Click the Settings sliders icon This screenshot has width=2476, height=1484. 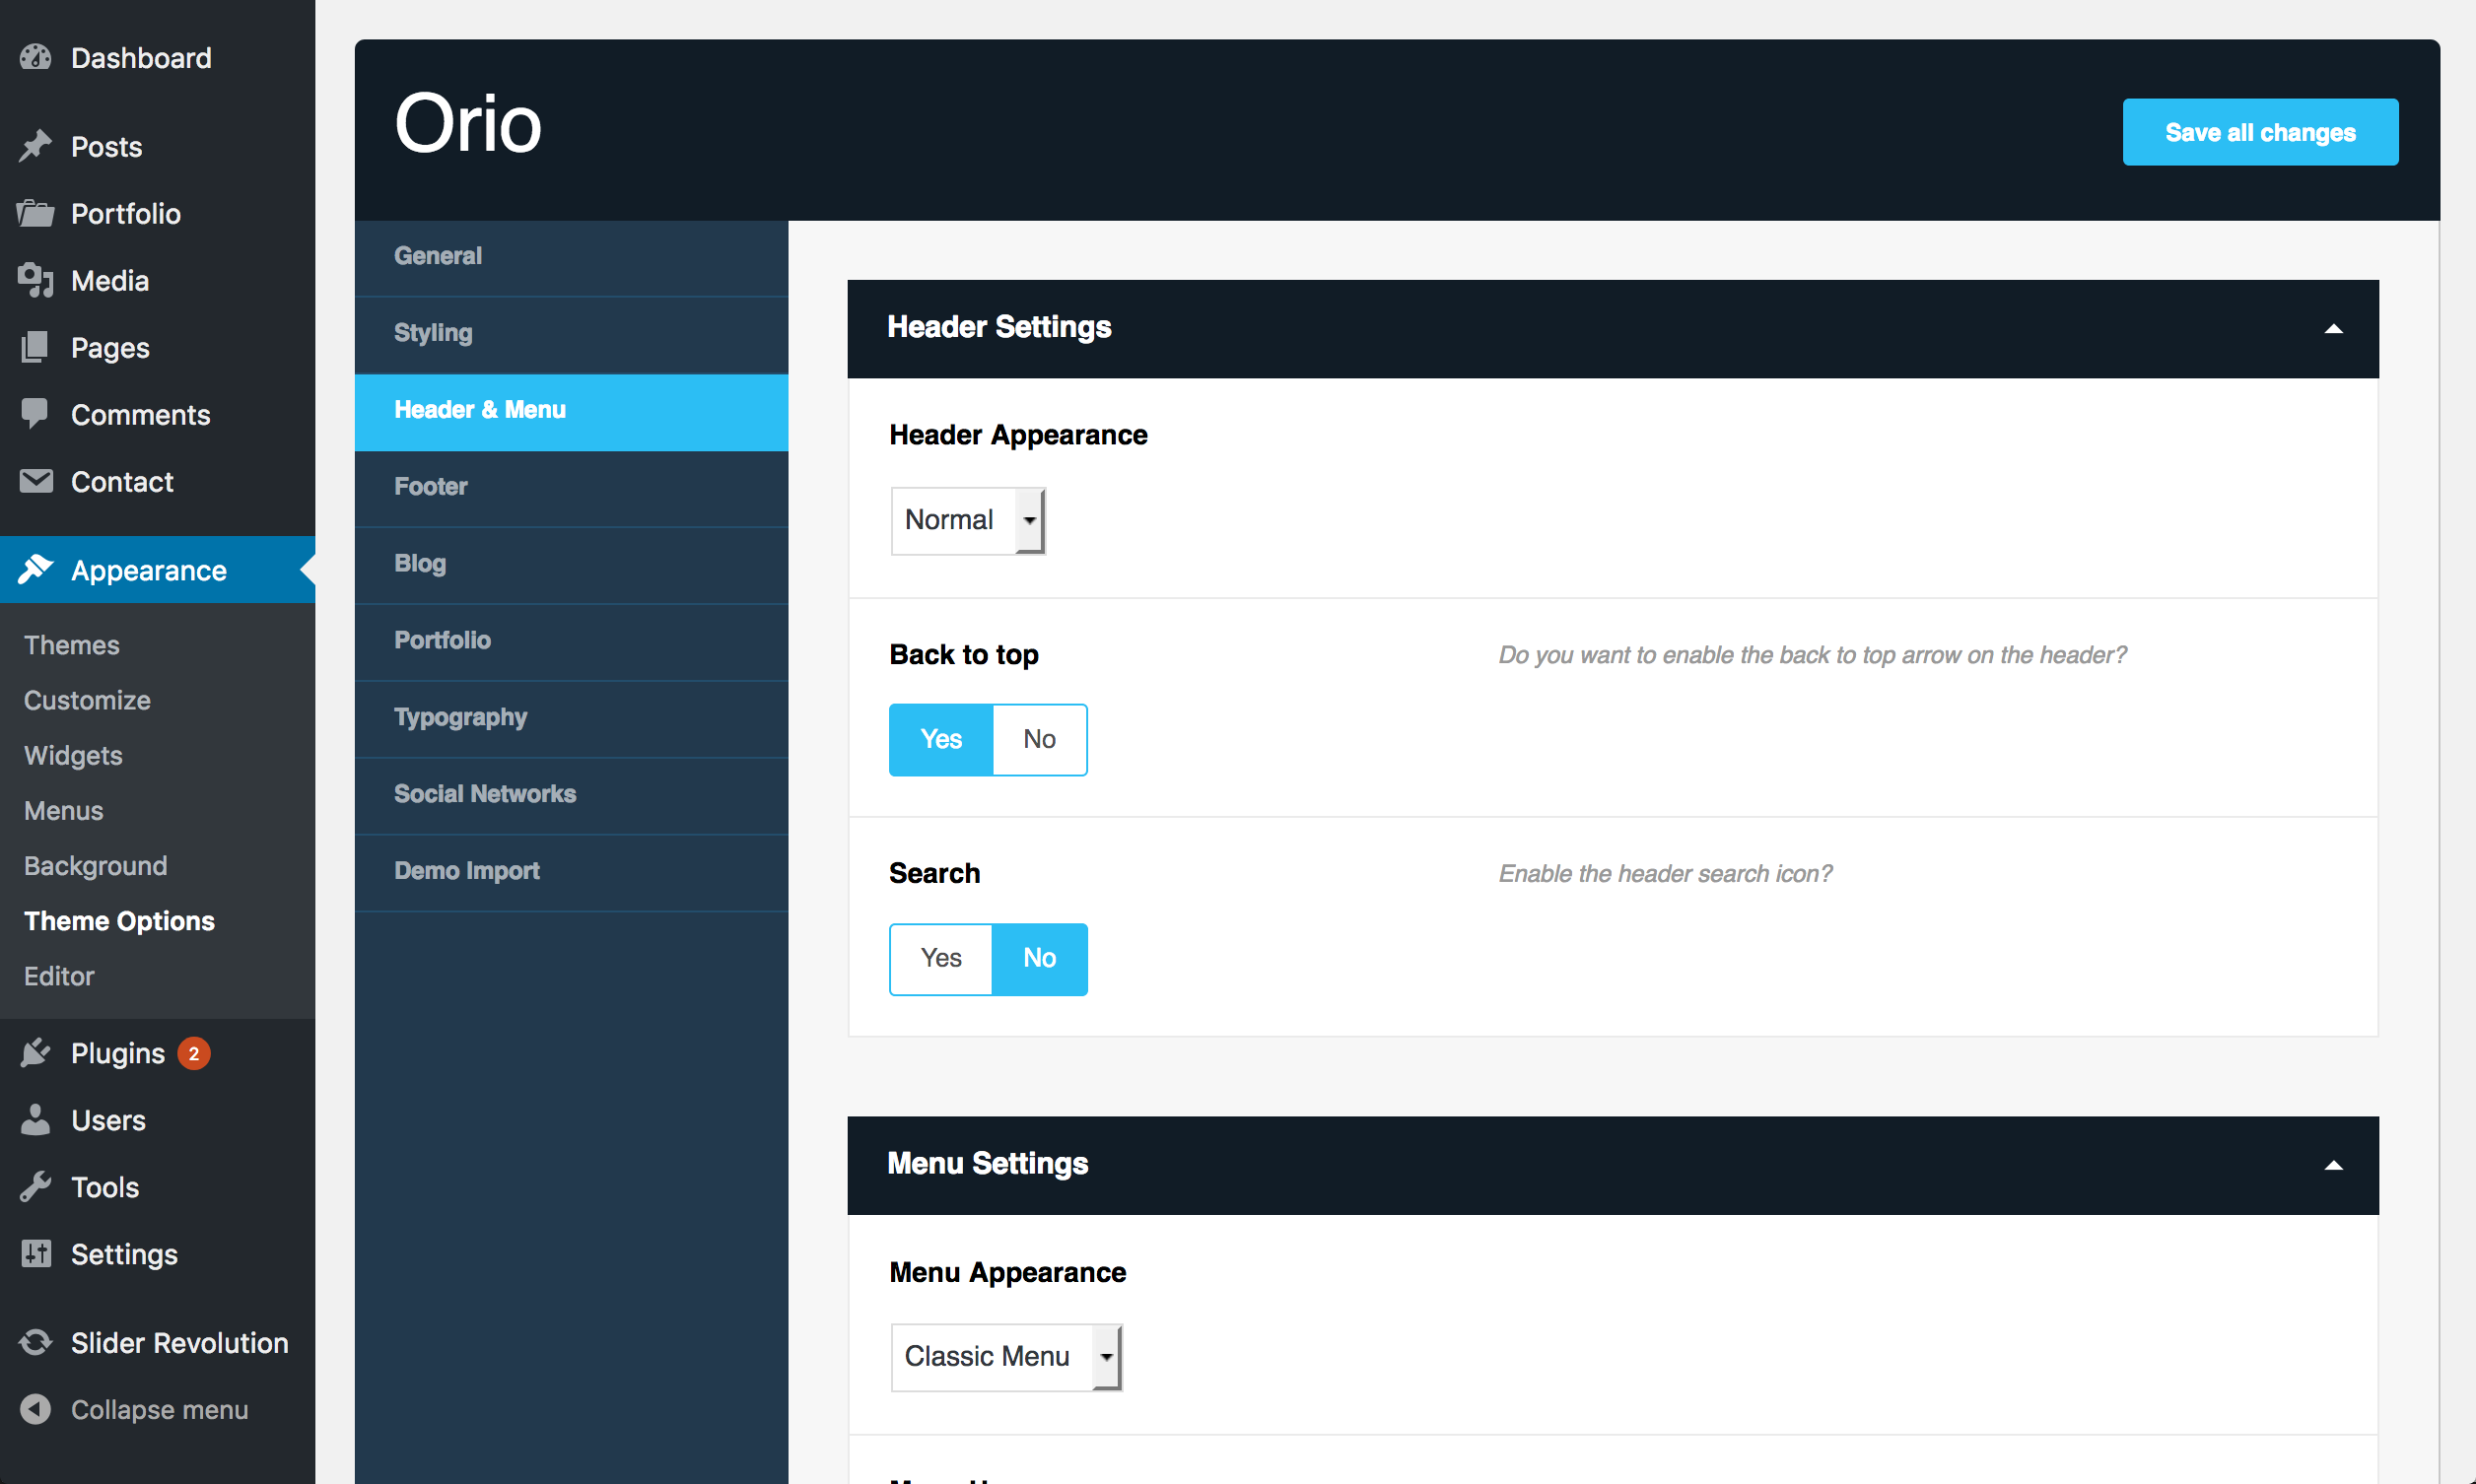click(35, 1253)
